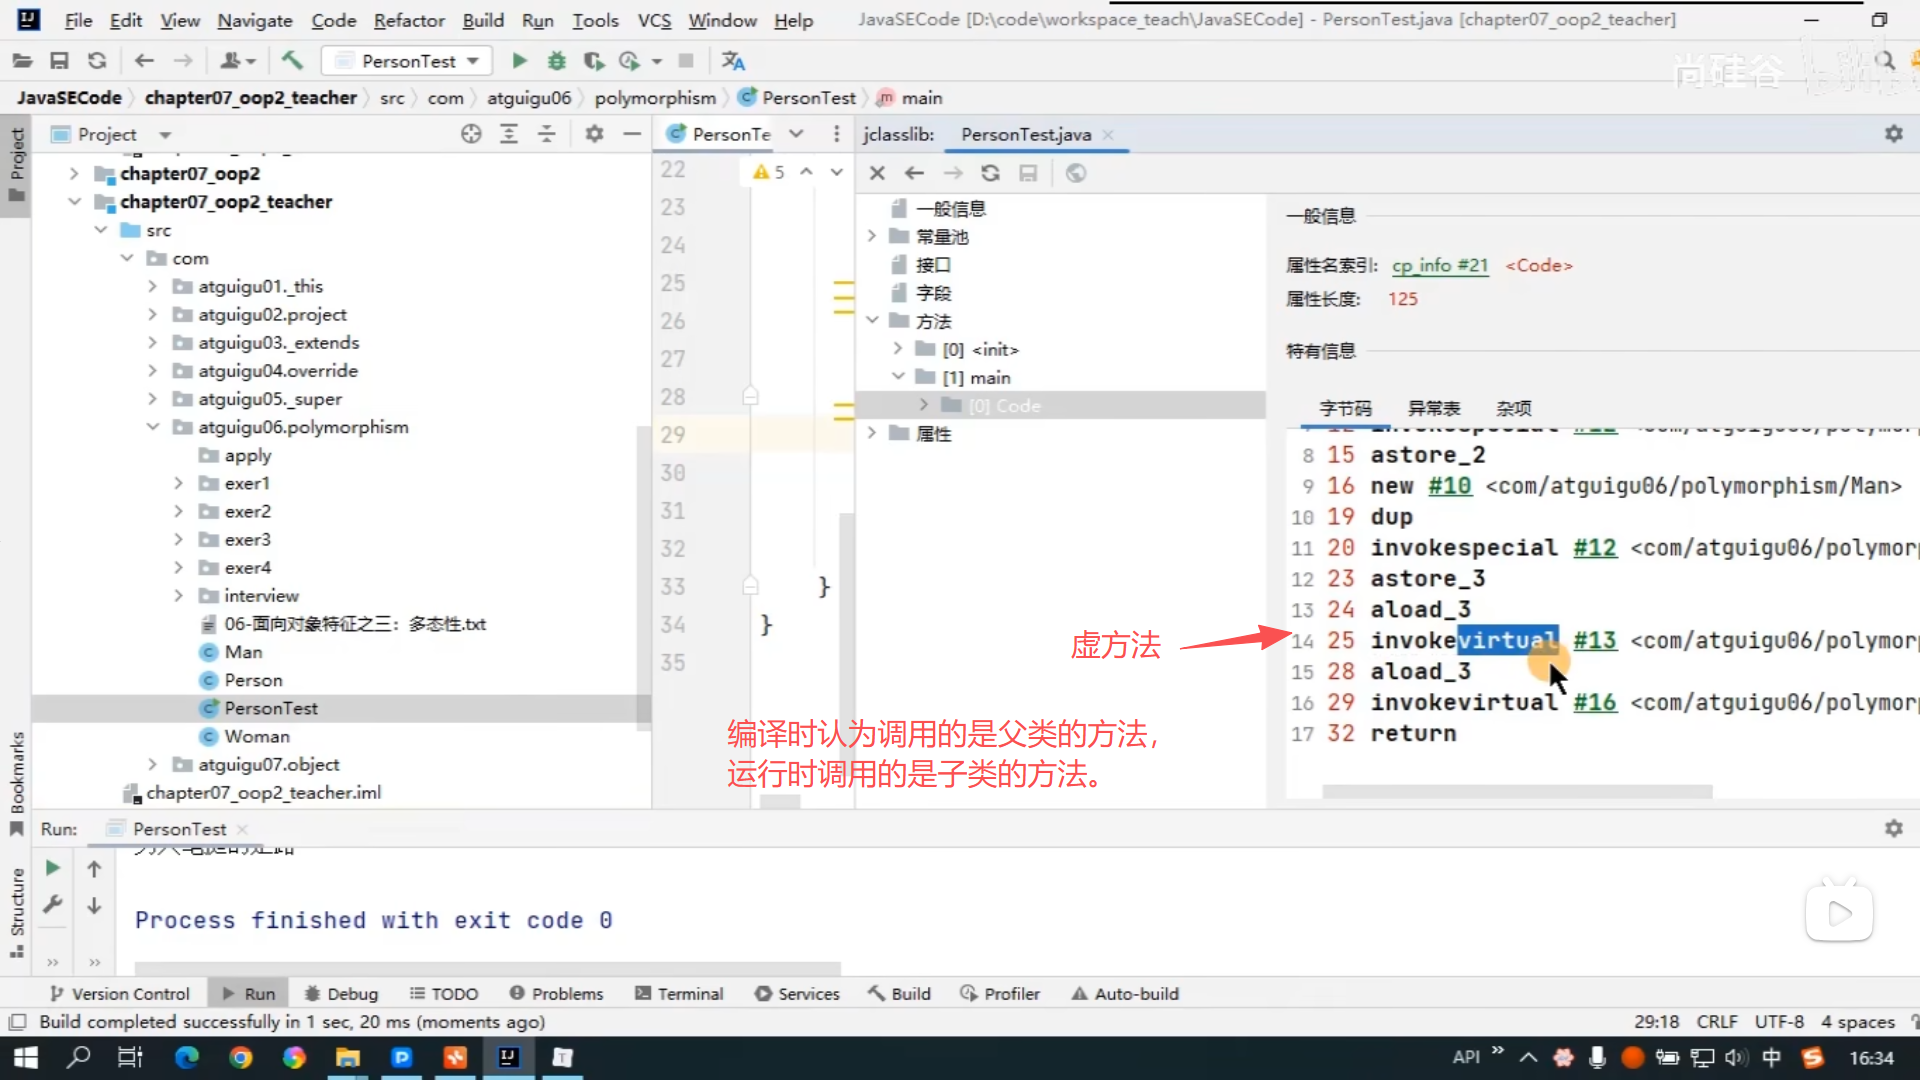Run PersonTest with green play button
Viewport: 1920px width, 1080px height.
pyautogui.click(x=519, y=61)
